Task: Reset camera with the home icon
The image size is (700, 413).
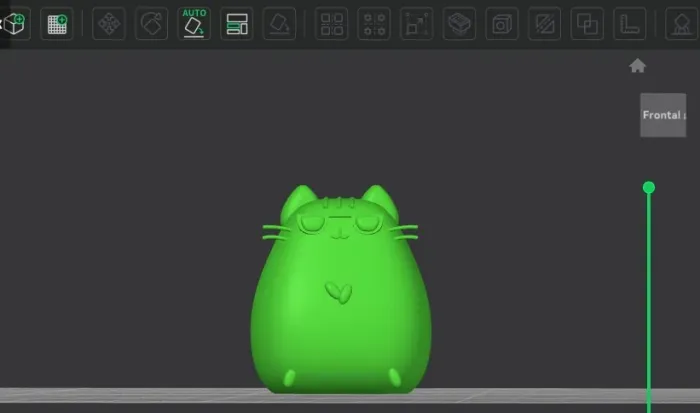Action: click(638, 66)
